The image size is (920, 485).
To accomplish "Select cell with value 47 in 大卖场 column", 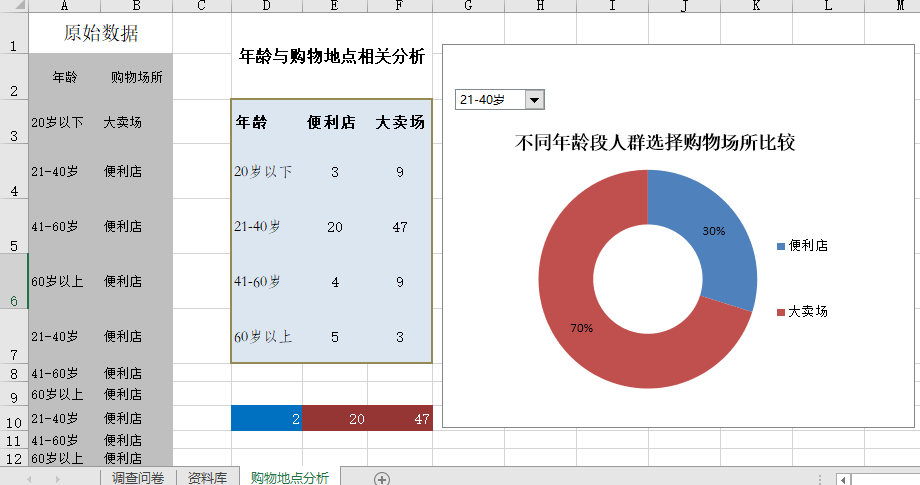I will [400, 227].
